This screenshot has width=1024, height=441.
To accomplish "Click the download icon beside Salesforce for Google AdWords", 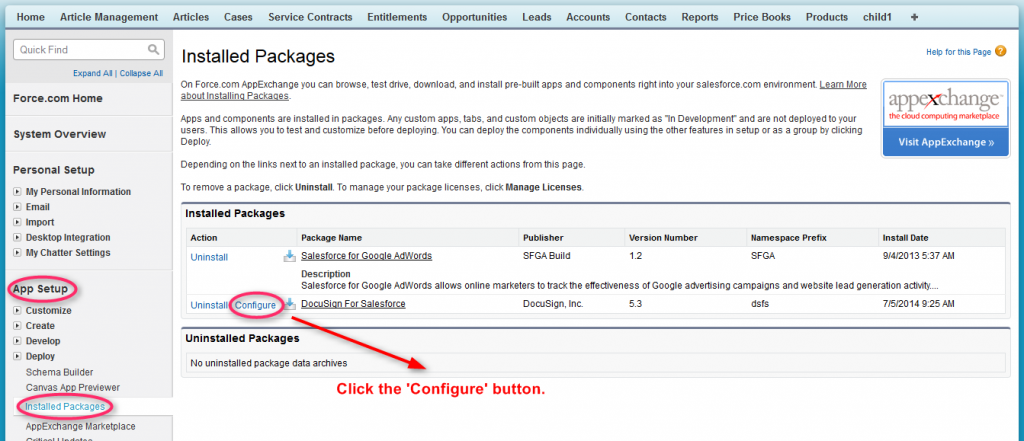I will tap(289, 256).
